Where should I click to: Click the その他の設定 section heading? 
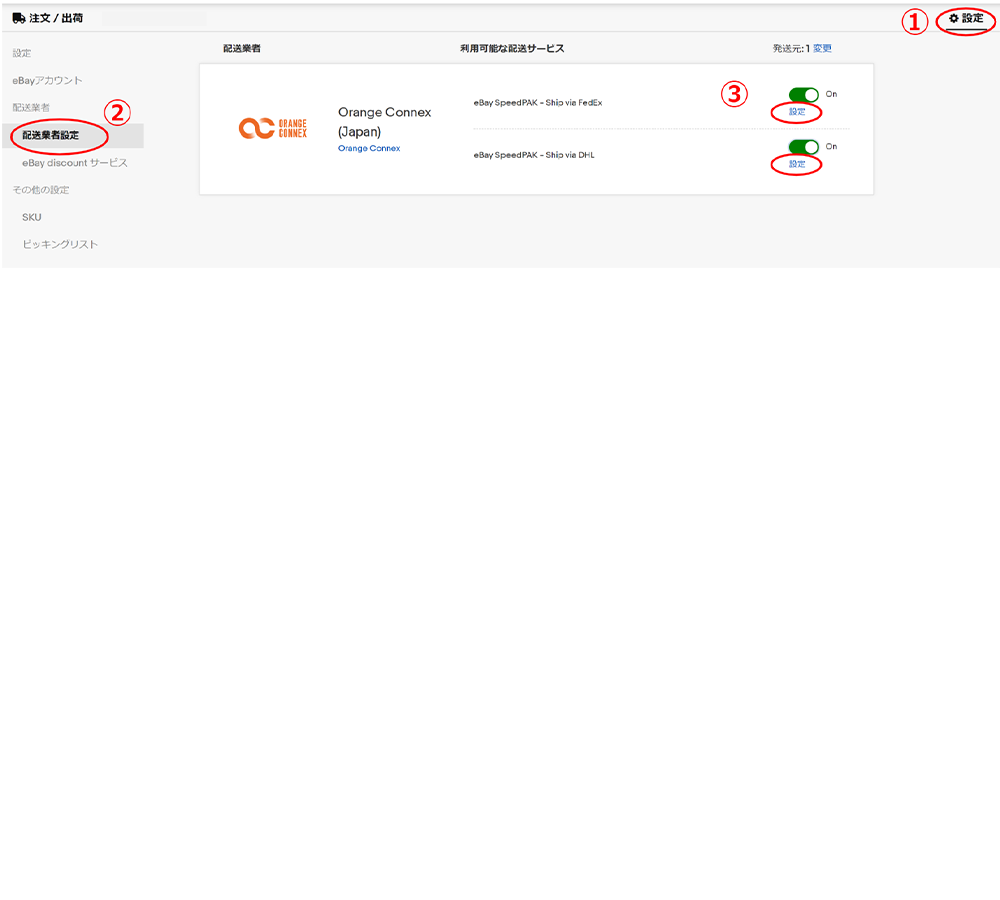[x=41, y=190]
